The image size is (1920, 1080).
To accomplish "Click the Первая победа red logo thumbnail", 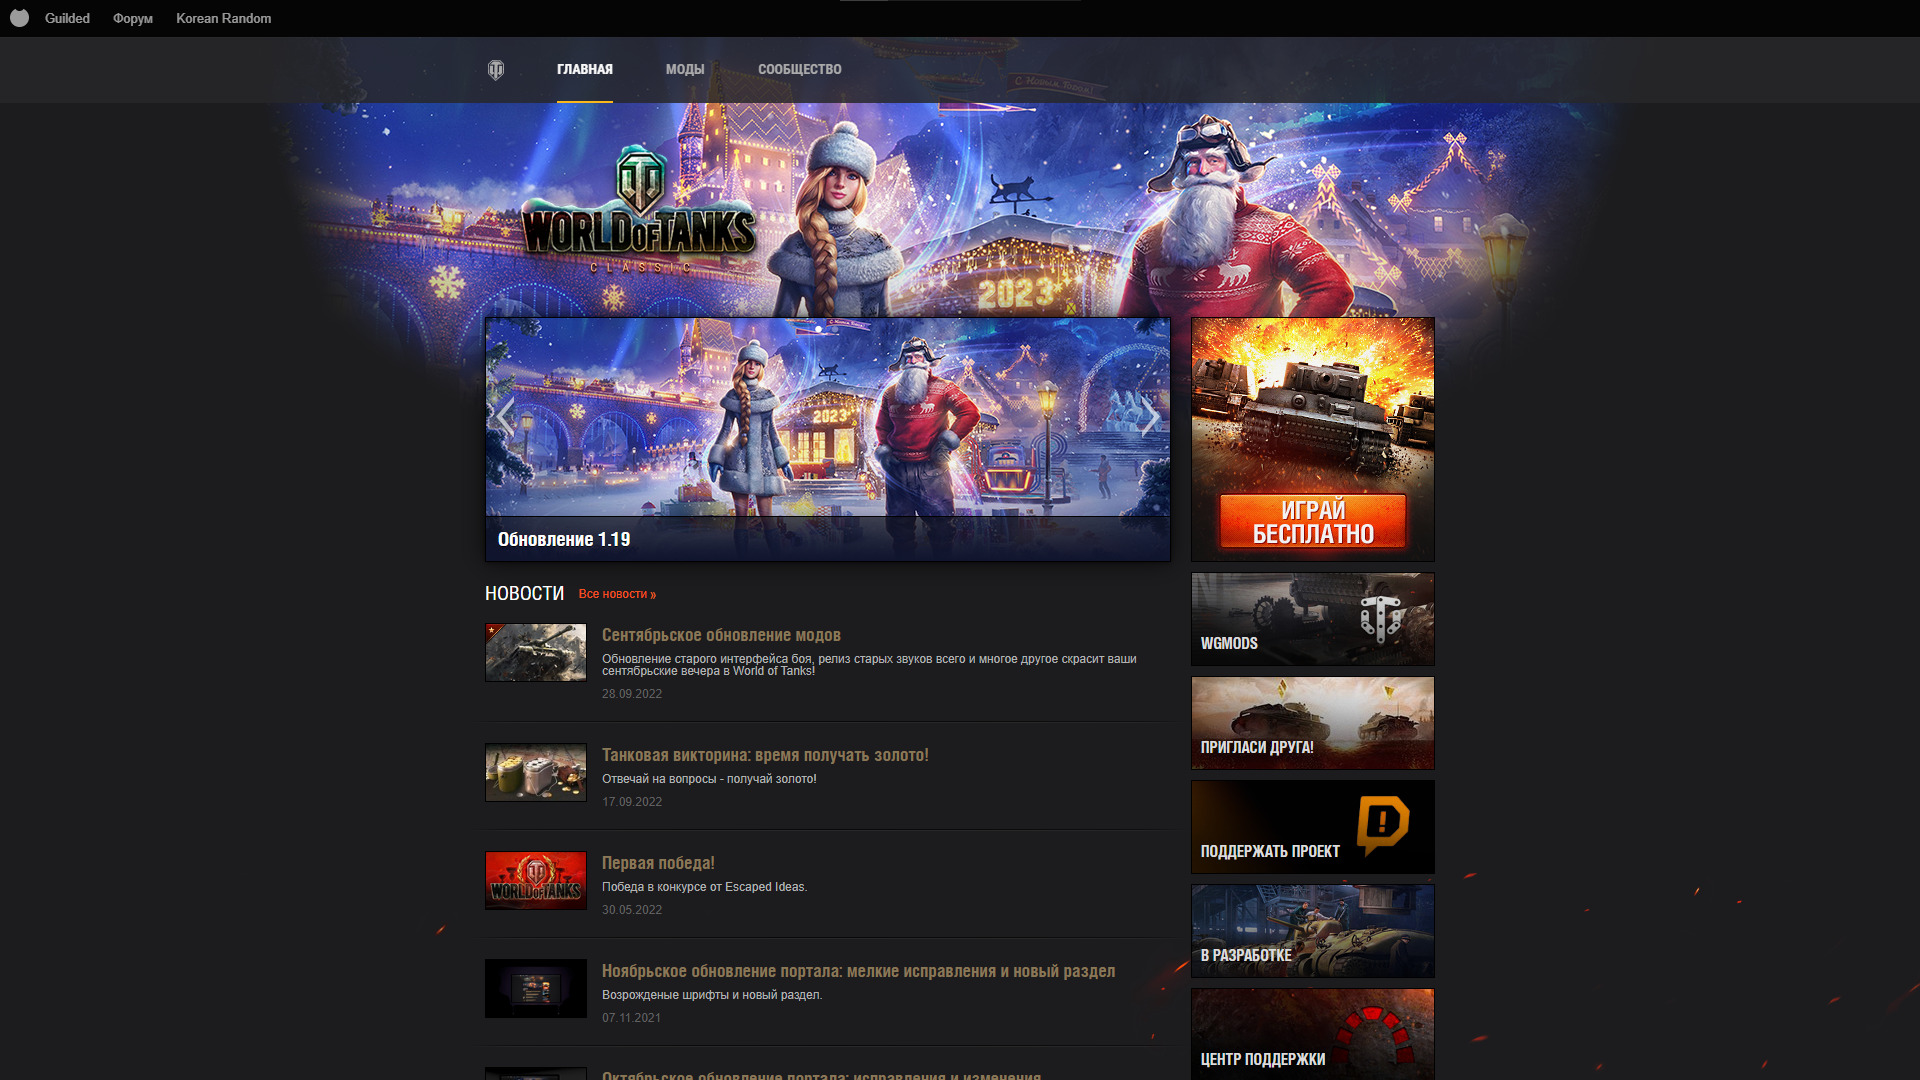I will click(x=536, y=880).
